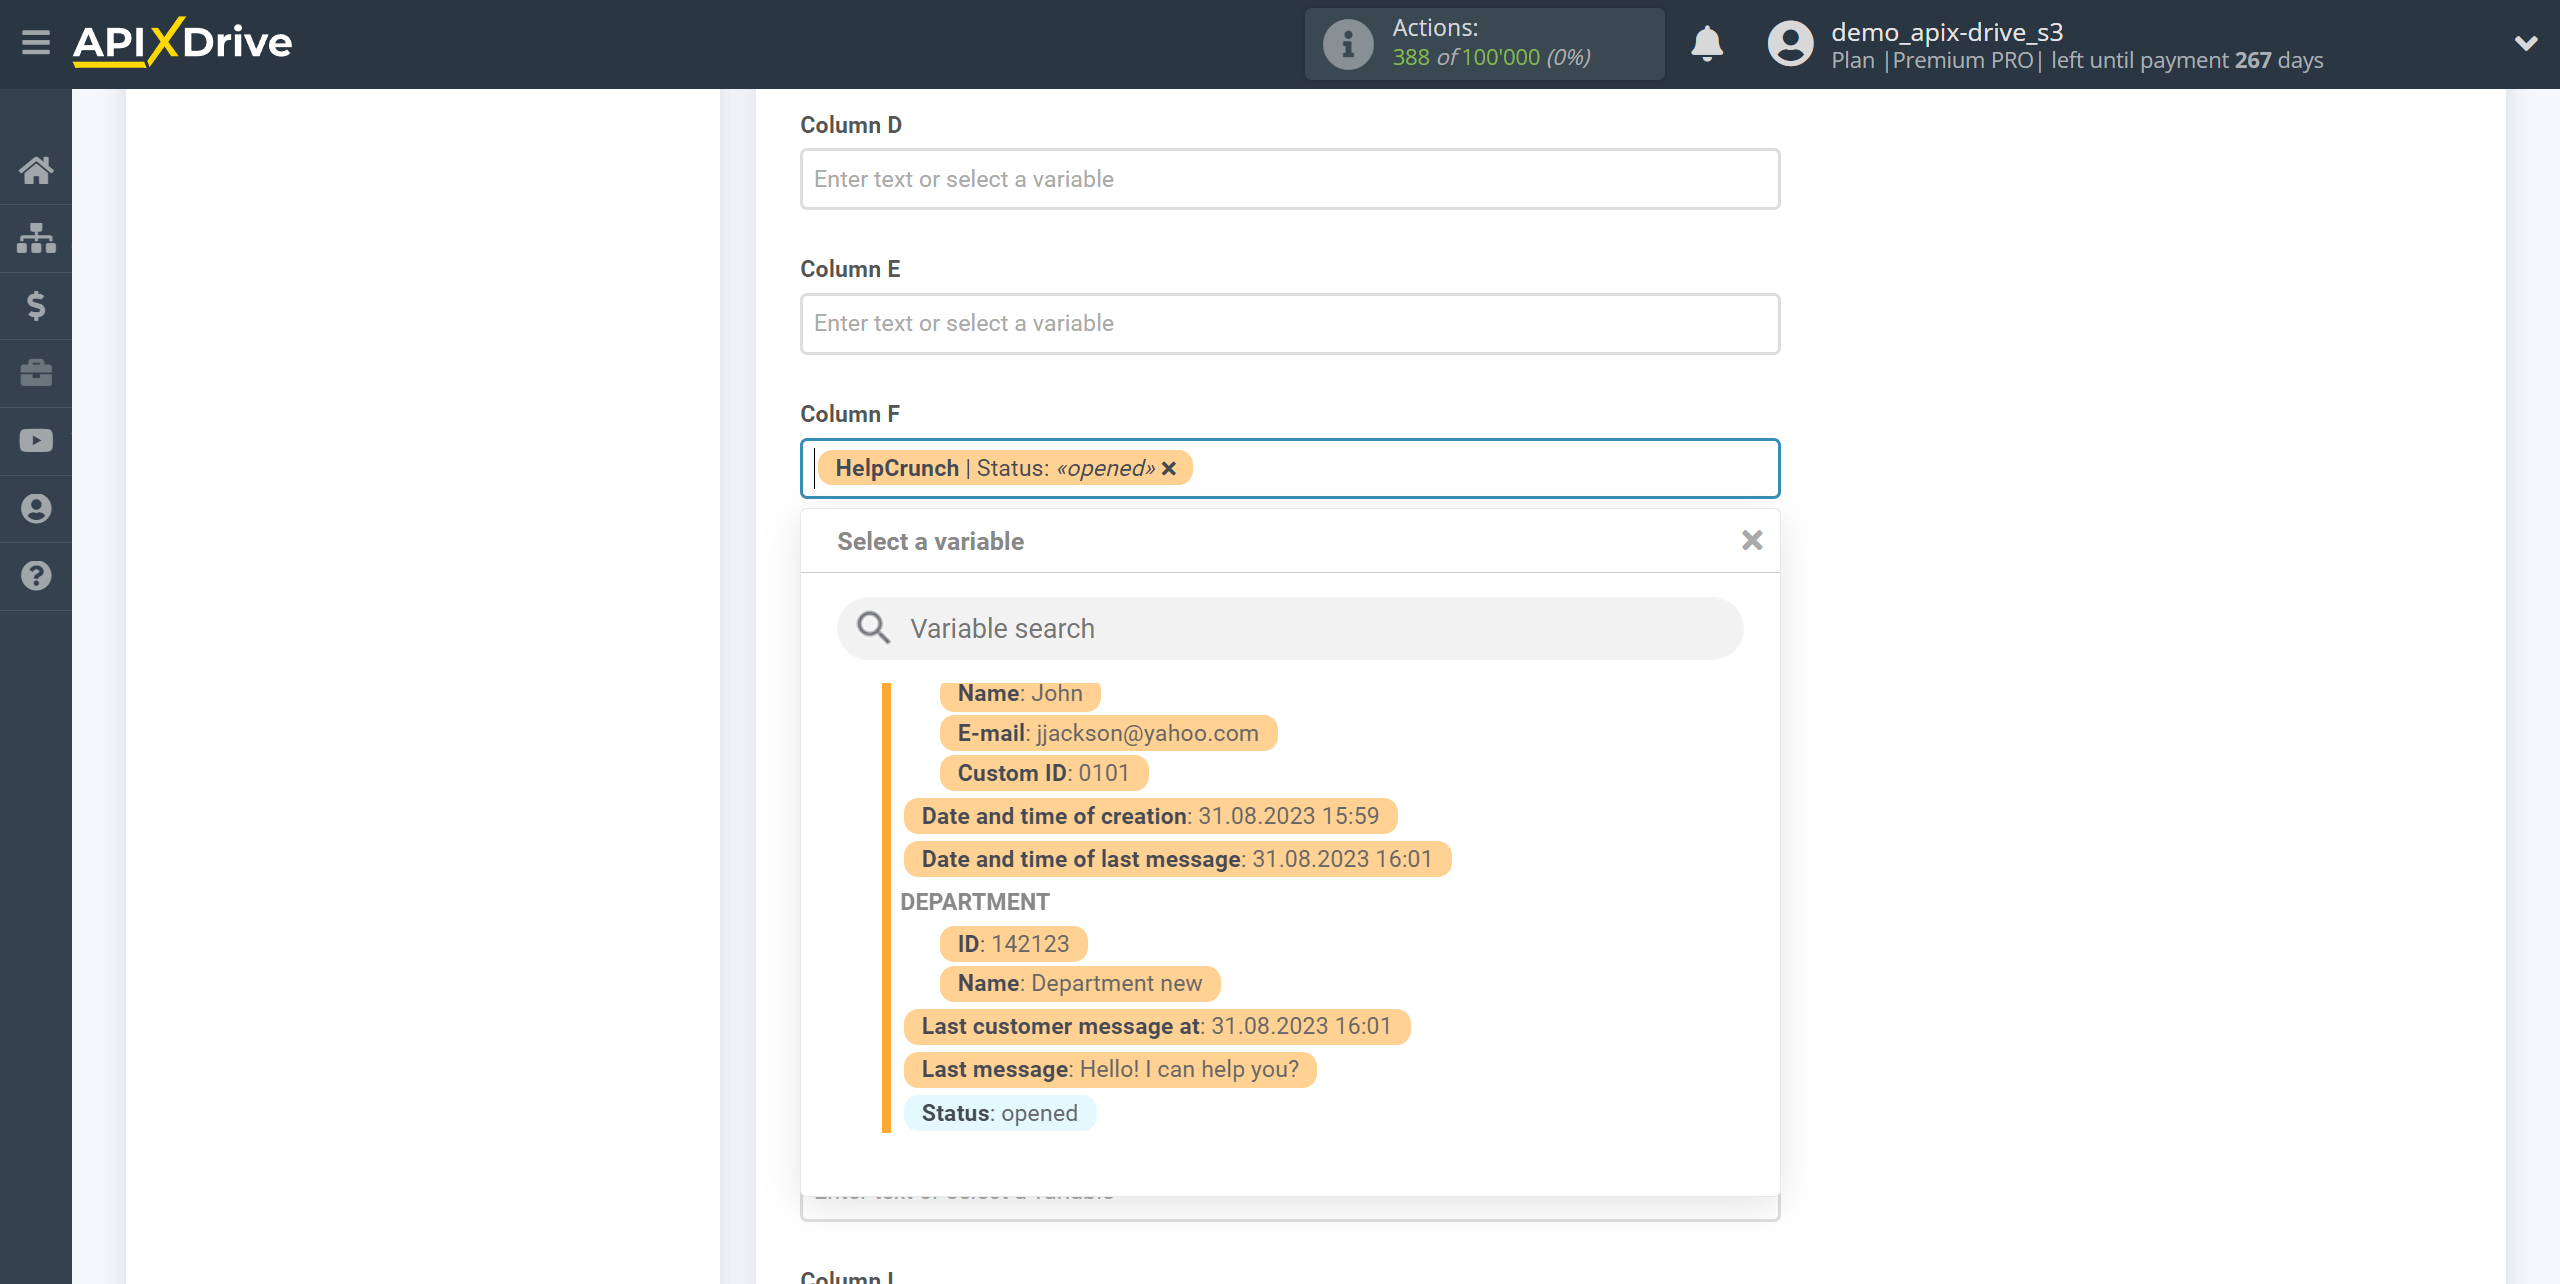This screenshot has height=1284, width=2560.
Task: Open the hamburger menu
Action: pos(36,43)
